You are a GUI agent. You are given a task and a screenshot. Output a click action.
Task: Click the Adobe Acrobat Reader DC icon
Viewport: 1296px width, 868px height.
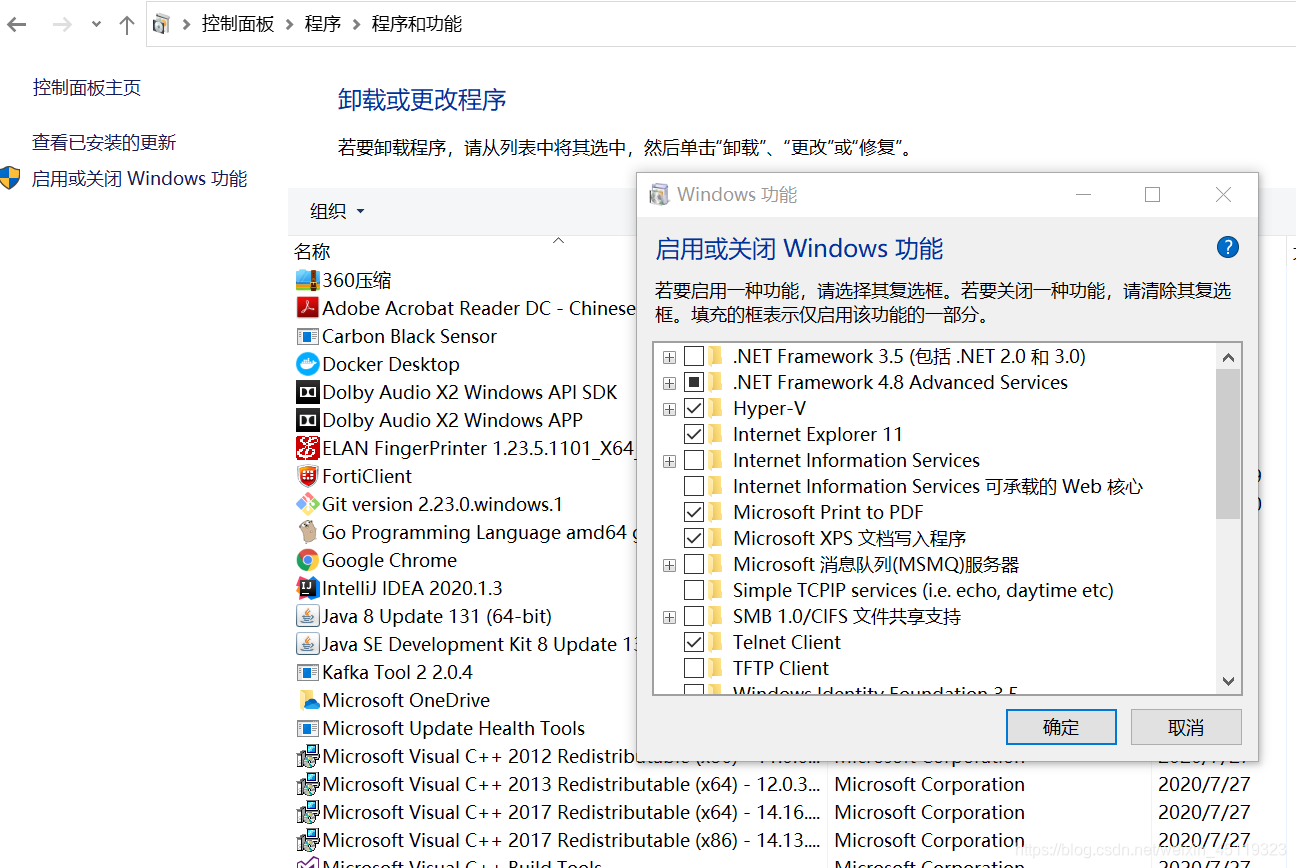[307, 308]
